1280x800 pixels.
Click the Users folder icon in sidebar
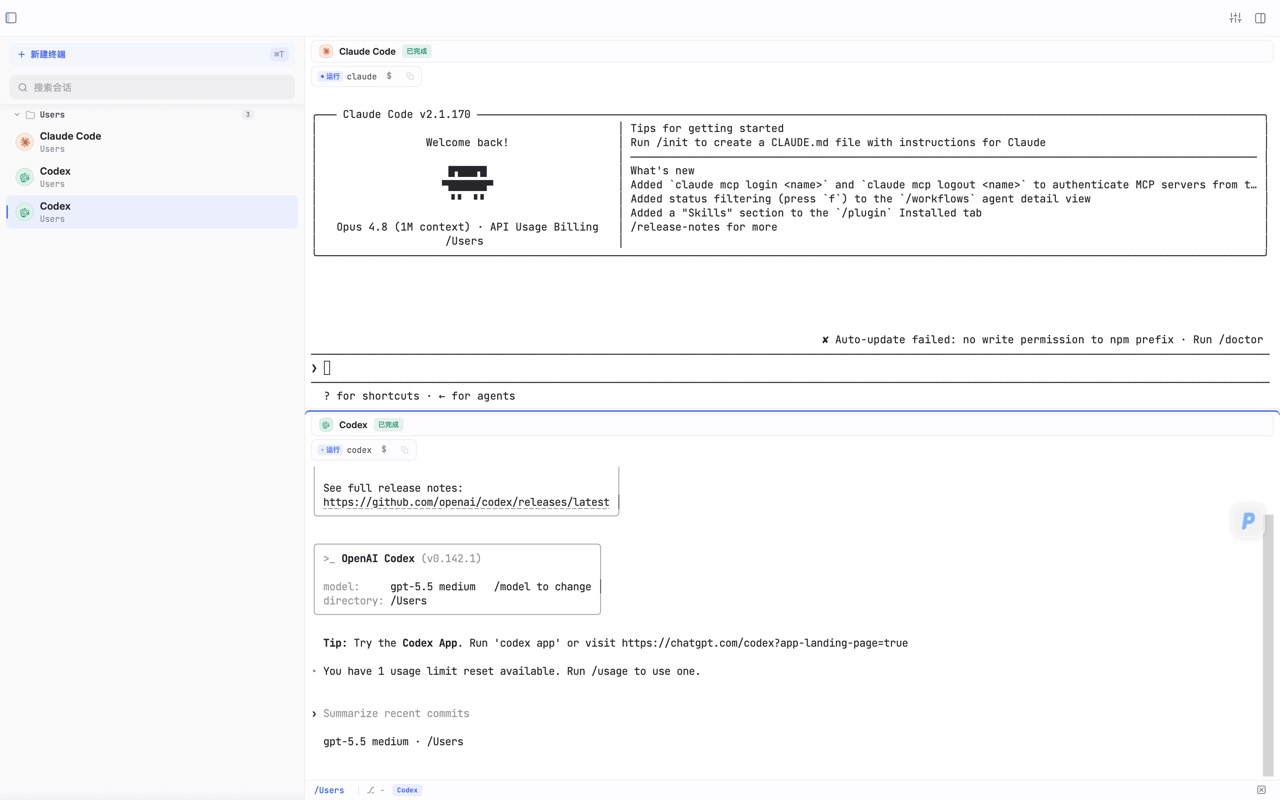[30, 115]
